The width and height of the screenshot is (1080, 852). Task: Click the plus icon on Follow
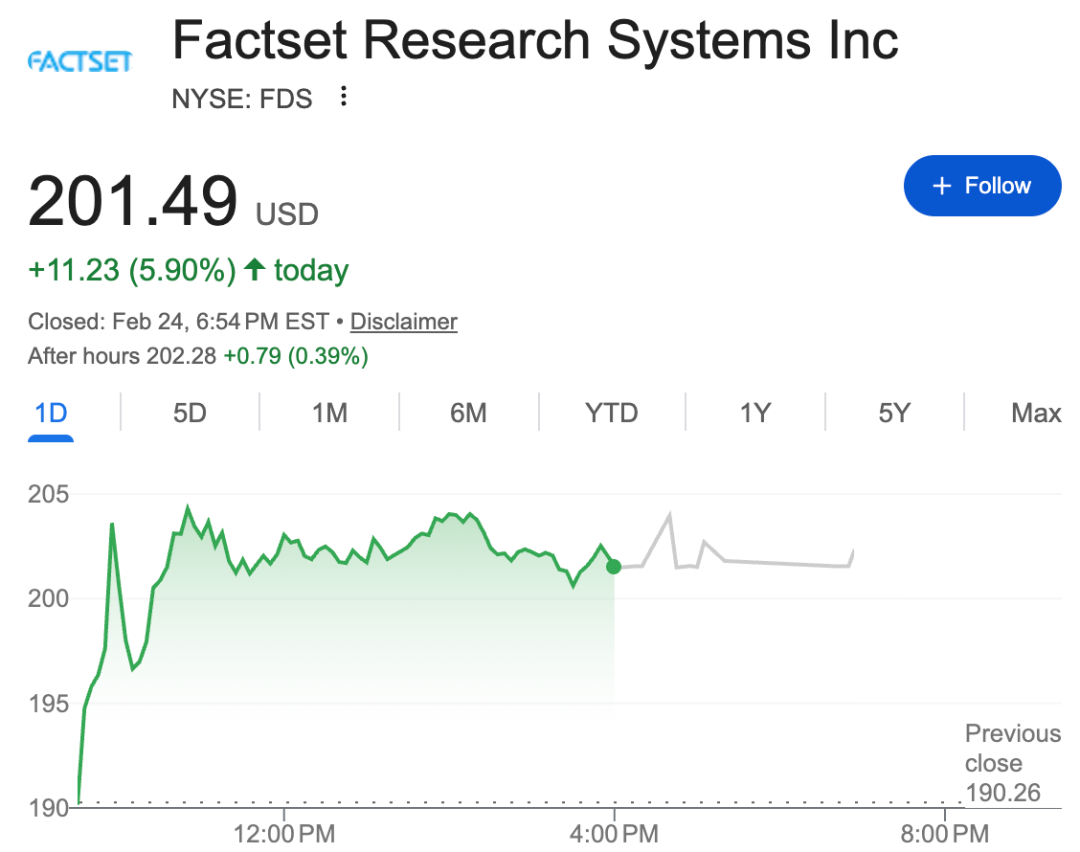tap(941, 186)
